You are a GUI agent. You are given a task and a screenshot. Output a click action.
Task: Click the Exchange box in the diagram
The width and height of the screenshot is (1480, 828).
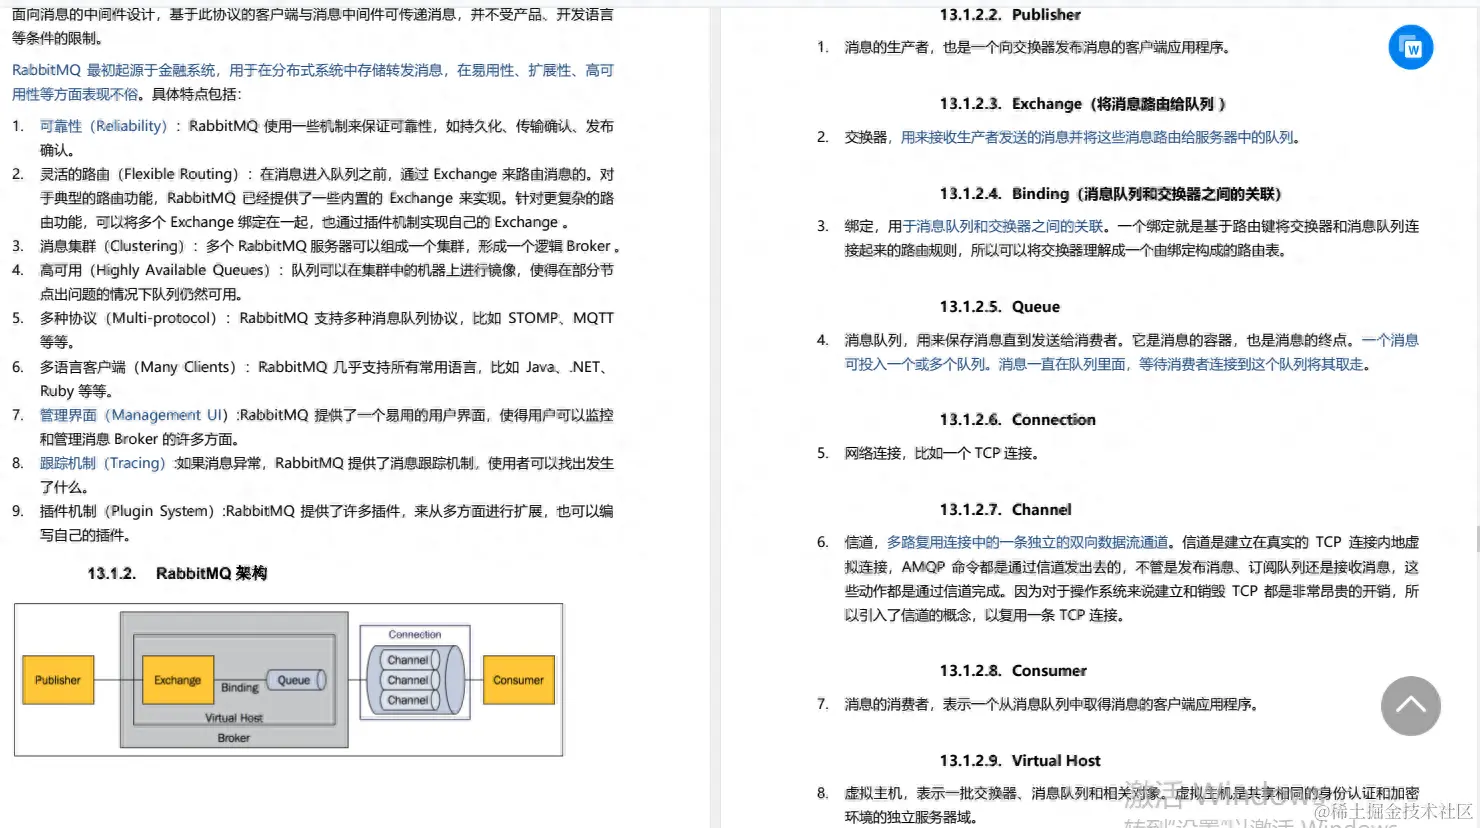178,680
